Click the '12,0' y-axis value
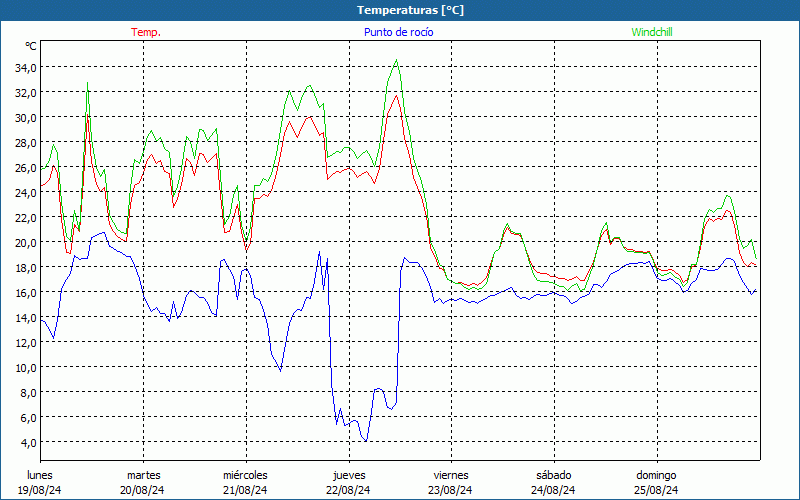 pos(26,343)
